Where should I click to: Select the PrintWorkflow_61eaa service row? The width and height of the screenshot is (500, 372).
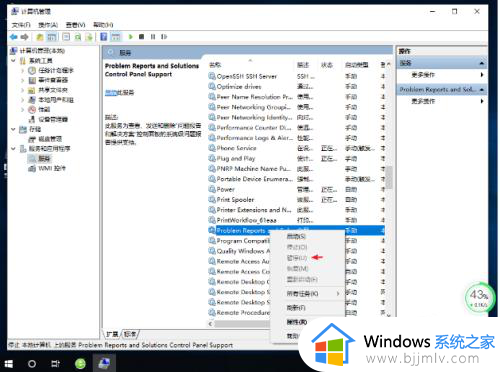pyautogui.click(x=296, y=220)
